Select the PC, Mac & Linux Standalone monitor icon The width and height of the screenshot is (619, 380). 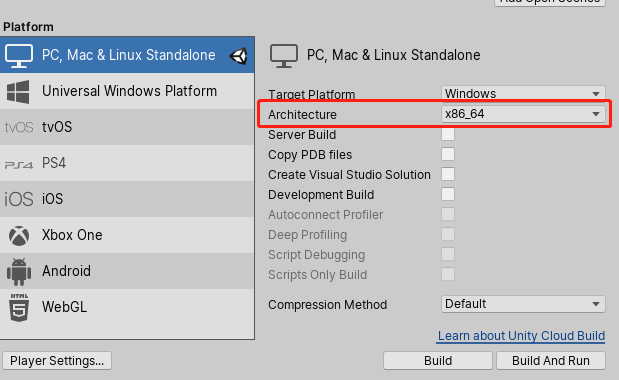pyautogui.click(x=19, y=56)
